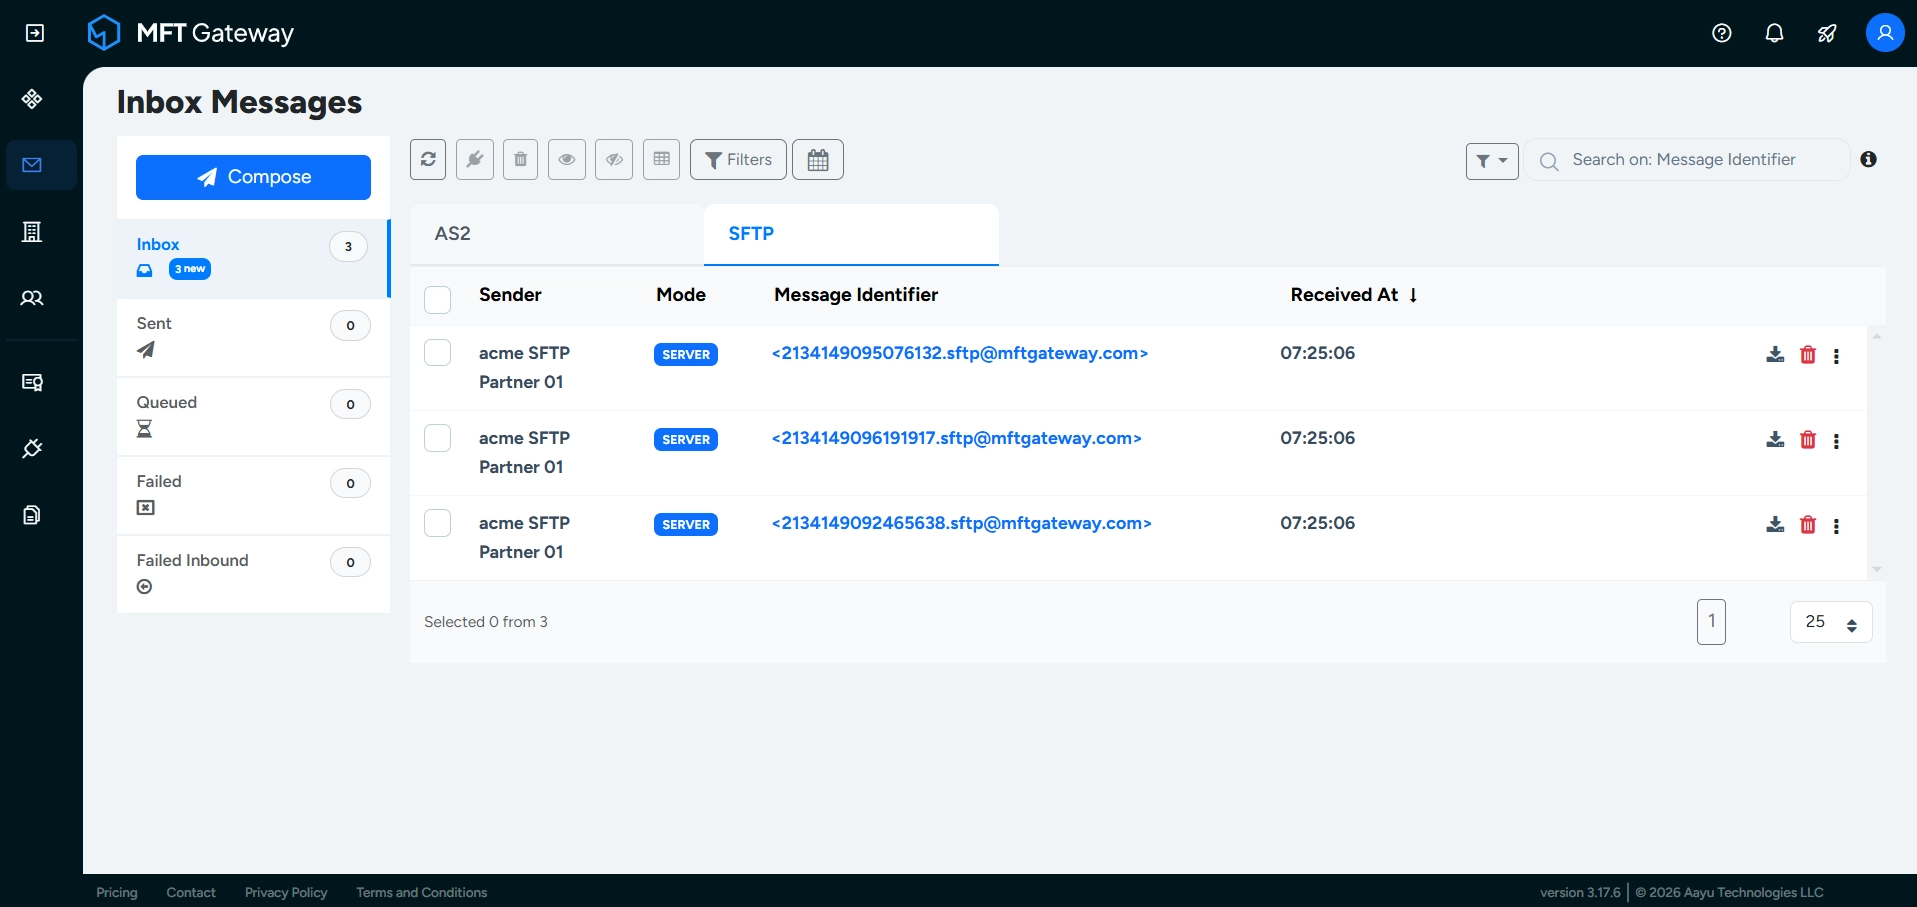Open the dashboard icon in sidebar
The width and height of the screenshot is (1917, 907).
[32, 99]
